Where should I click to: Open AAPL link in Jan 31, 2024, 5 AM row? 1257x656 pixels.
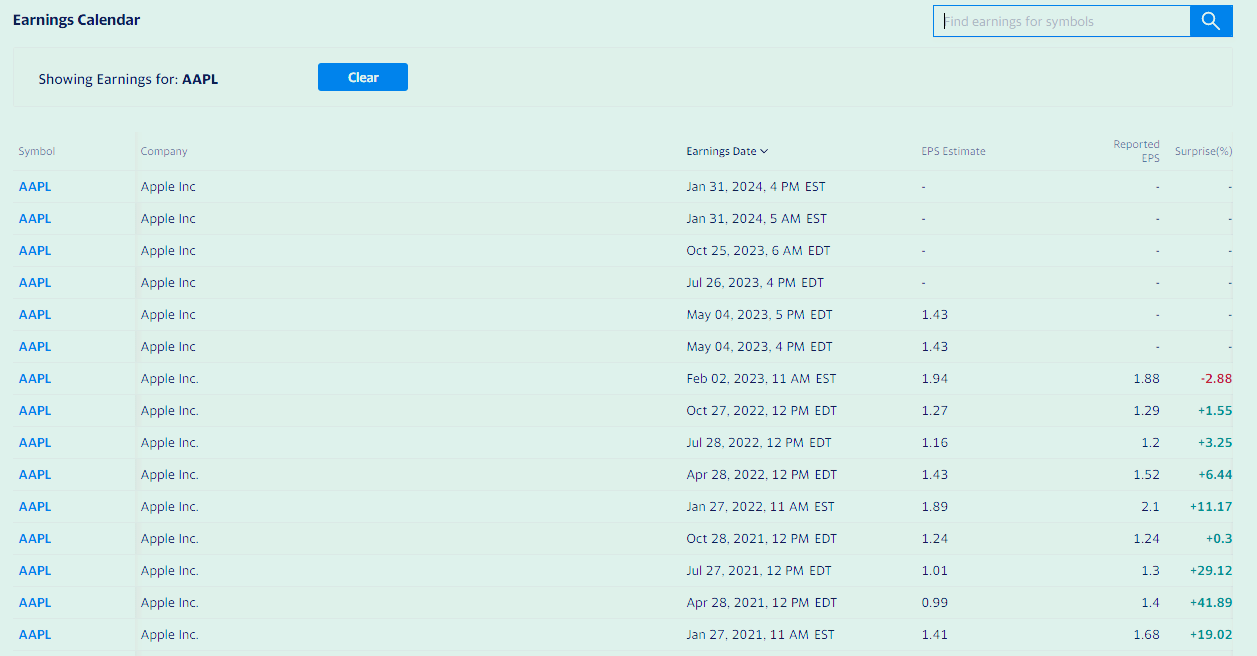tap(35, 219)
